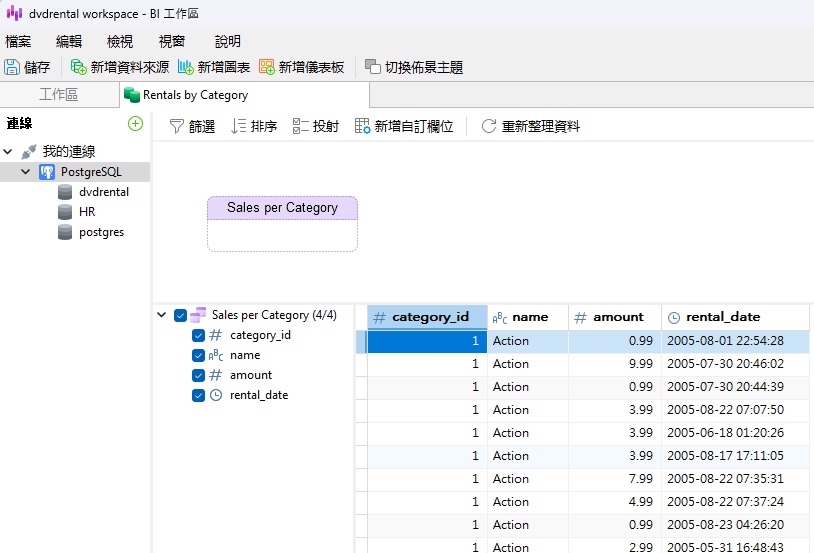Open the 檢視 view menu
Screen dimensions: 814x553
click(120, 42)
